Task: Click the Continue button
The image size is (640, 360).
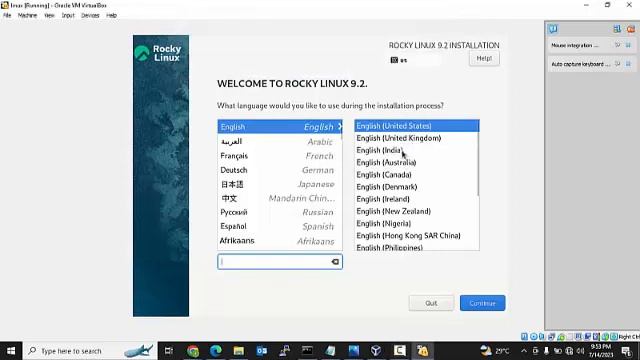Action: (x=482, y=303)
